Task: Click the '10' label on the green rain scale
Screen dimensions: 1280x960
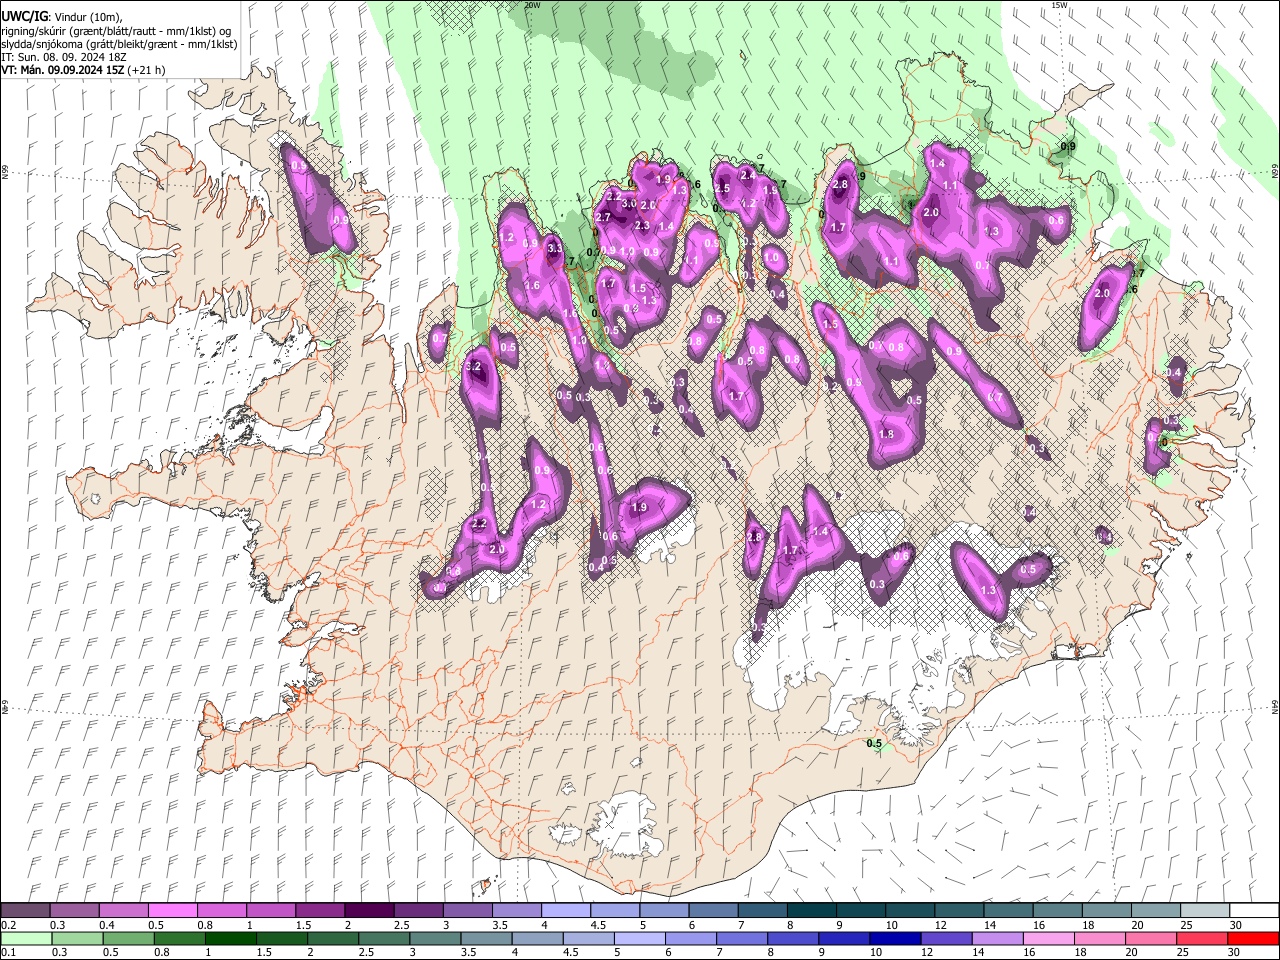Action: click(x=875, y=952)
